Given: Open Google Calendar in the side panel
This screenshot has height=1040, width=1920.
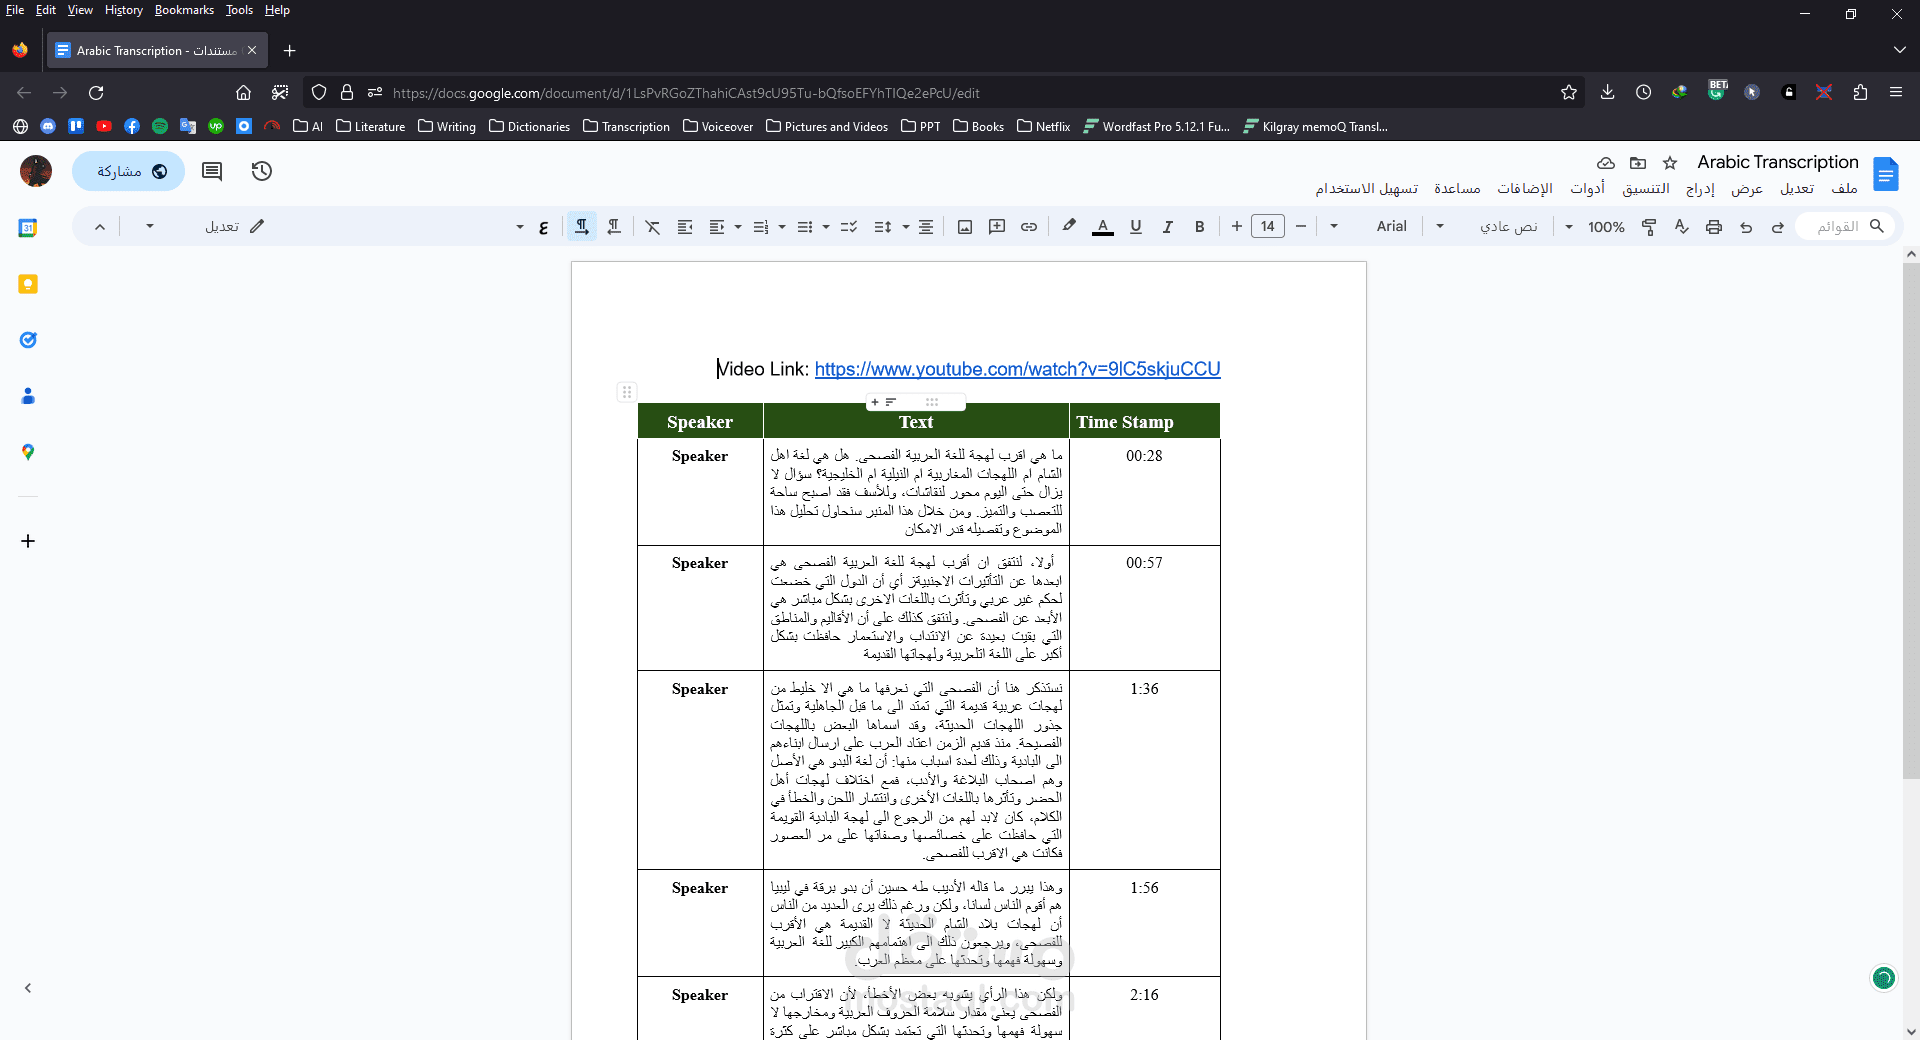Looking at the screenshot, I should click(28, 228).
